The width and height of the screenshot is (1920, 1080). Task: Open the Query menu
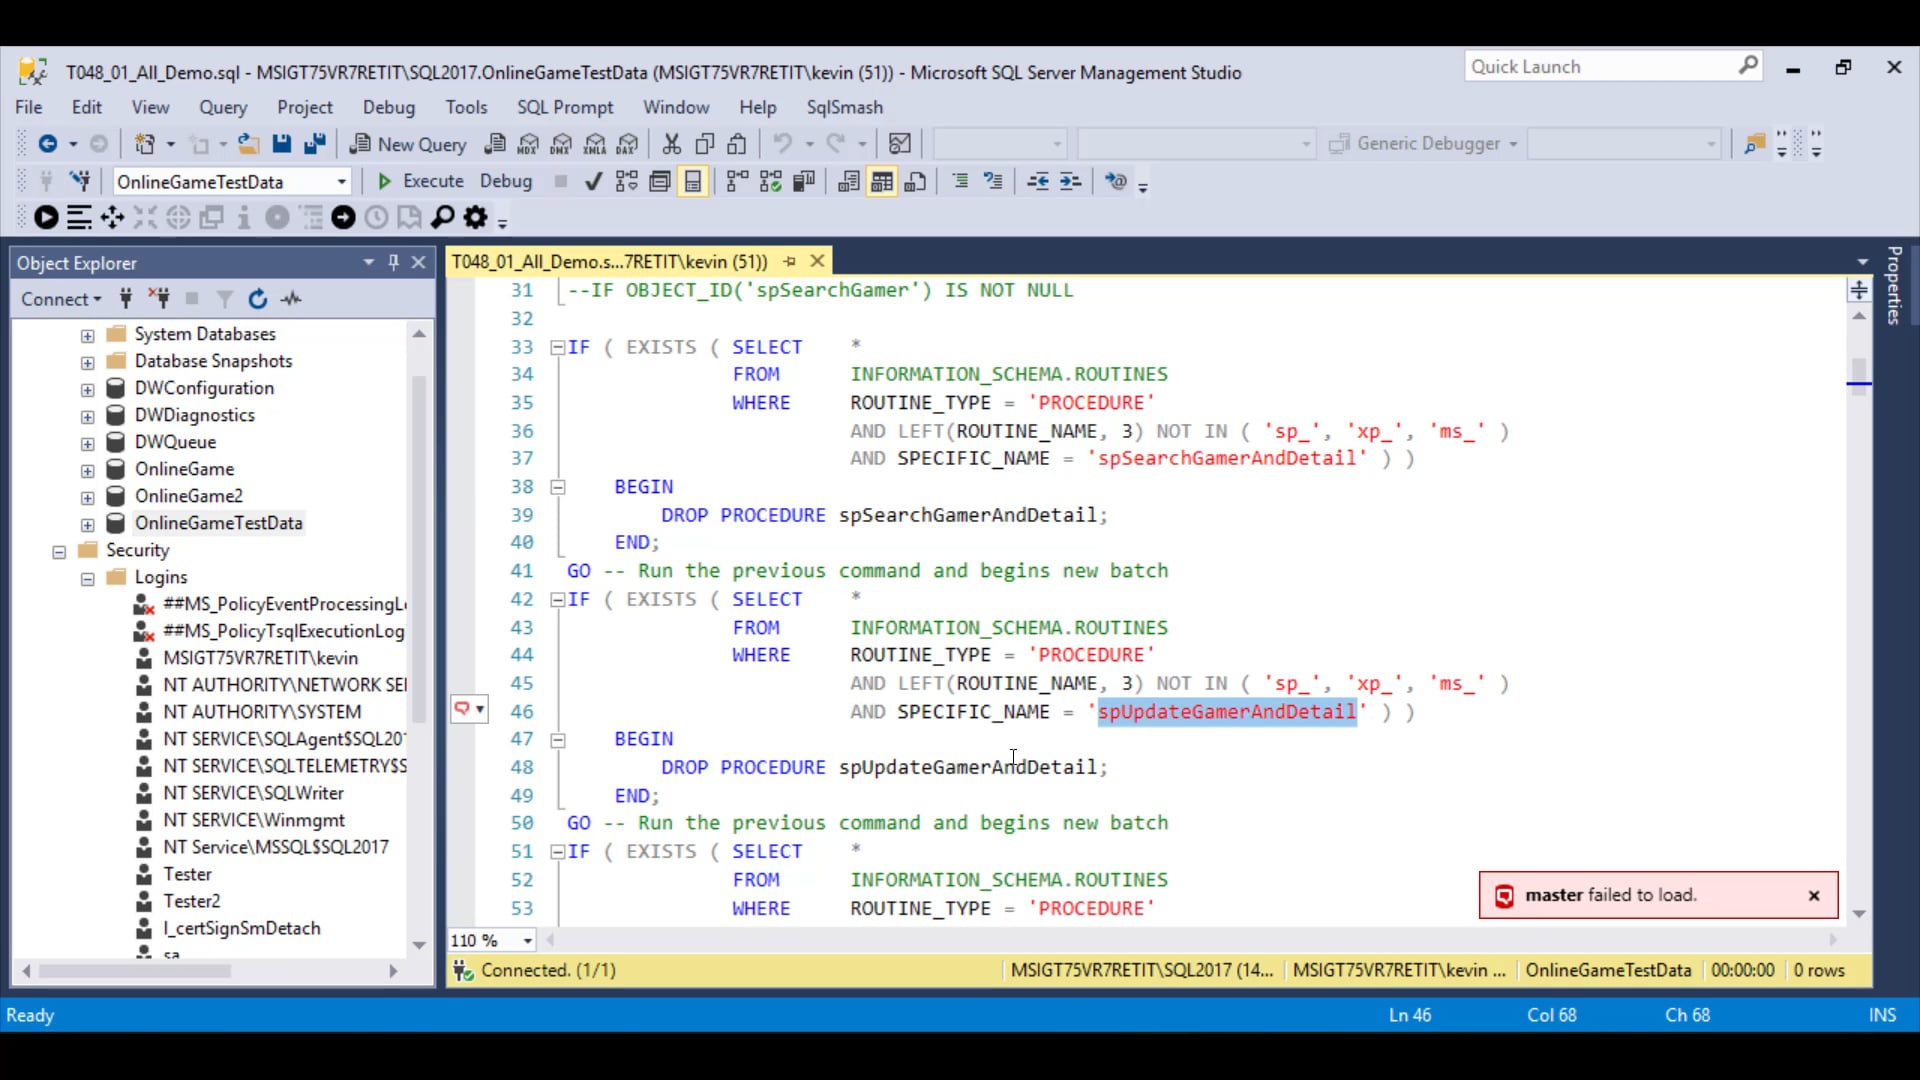coord(223,107)
